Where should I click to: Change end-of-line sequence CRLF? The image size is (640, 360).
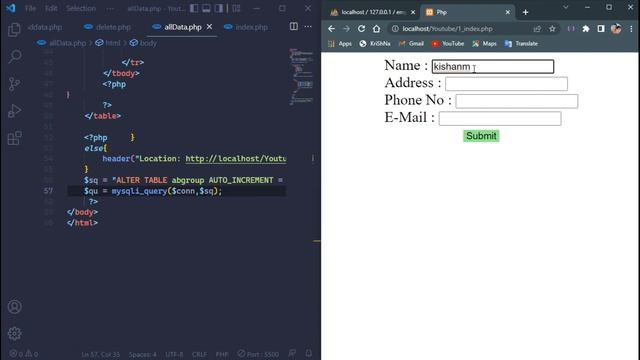(200, 354)
